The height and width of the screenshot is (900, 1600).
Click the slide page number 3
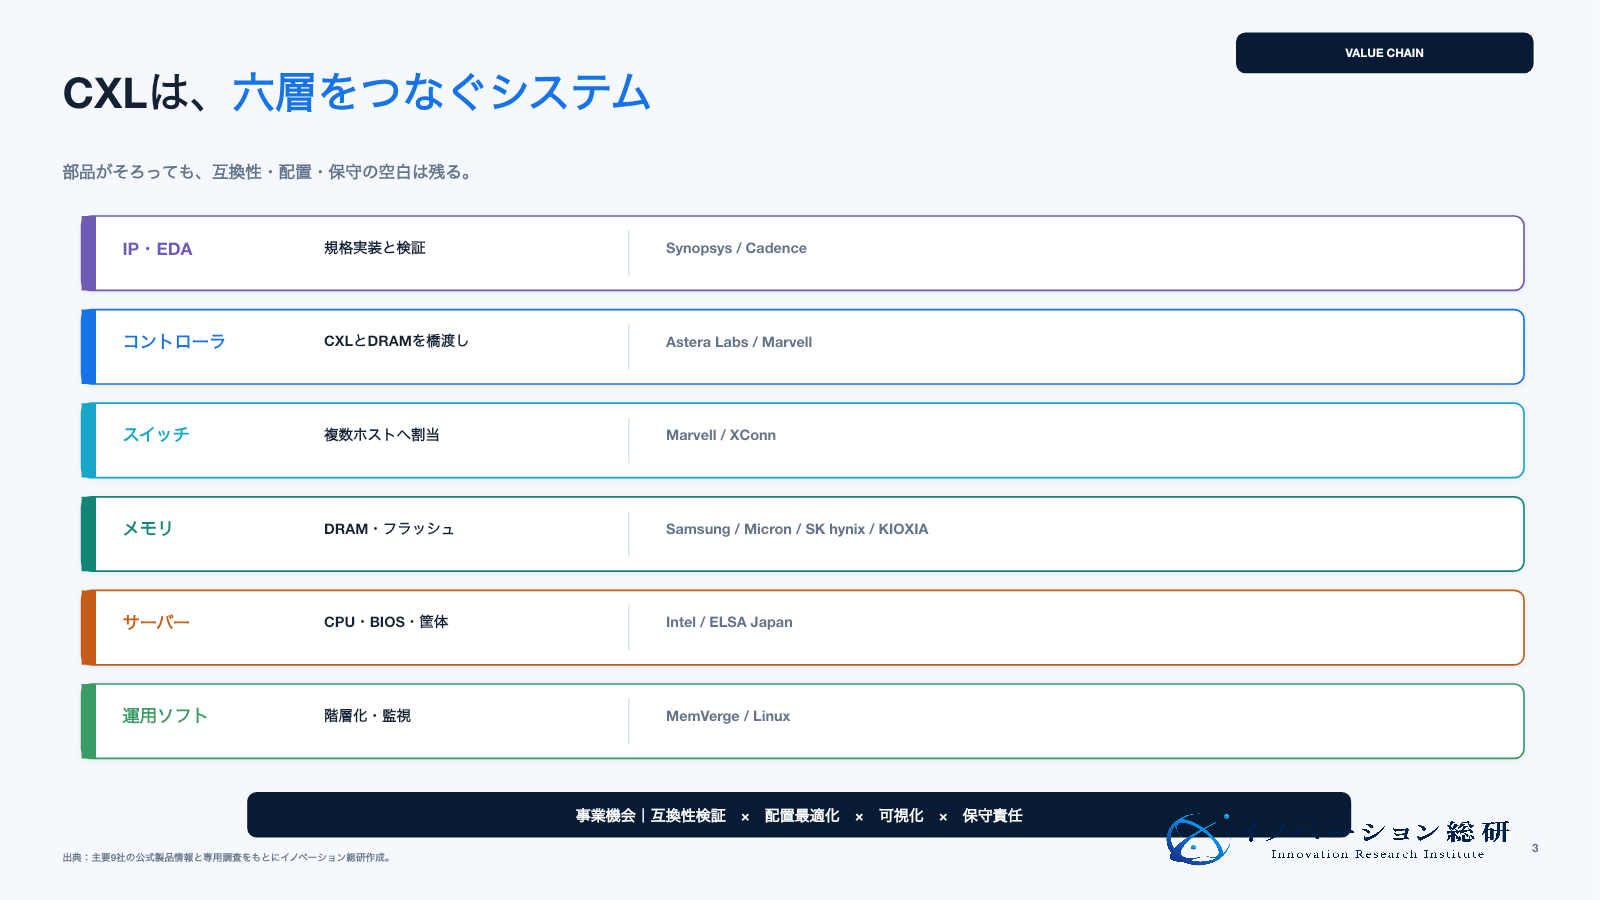click(1535, 848)
